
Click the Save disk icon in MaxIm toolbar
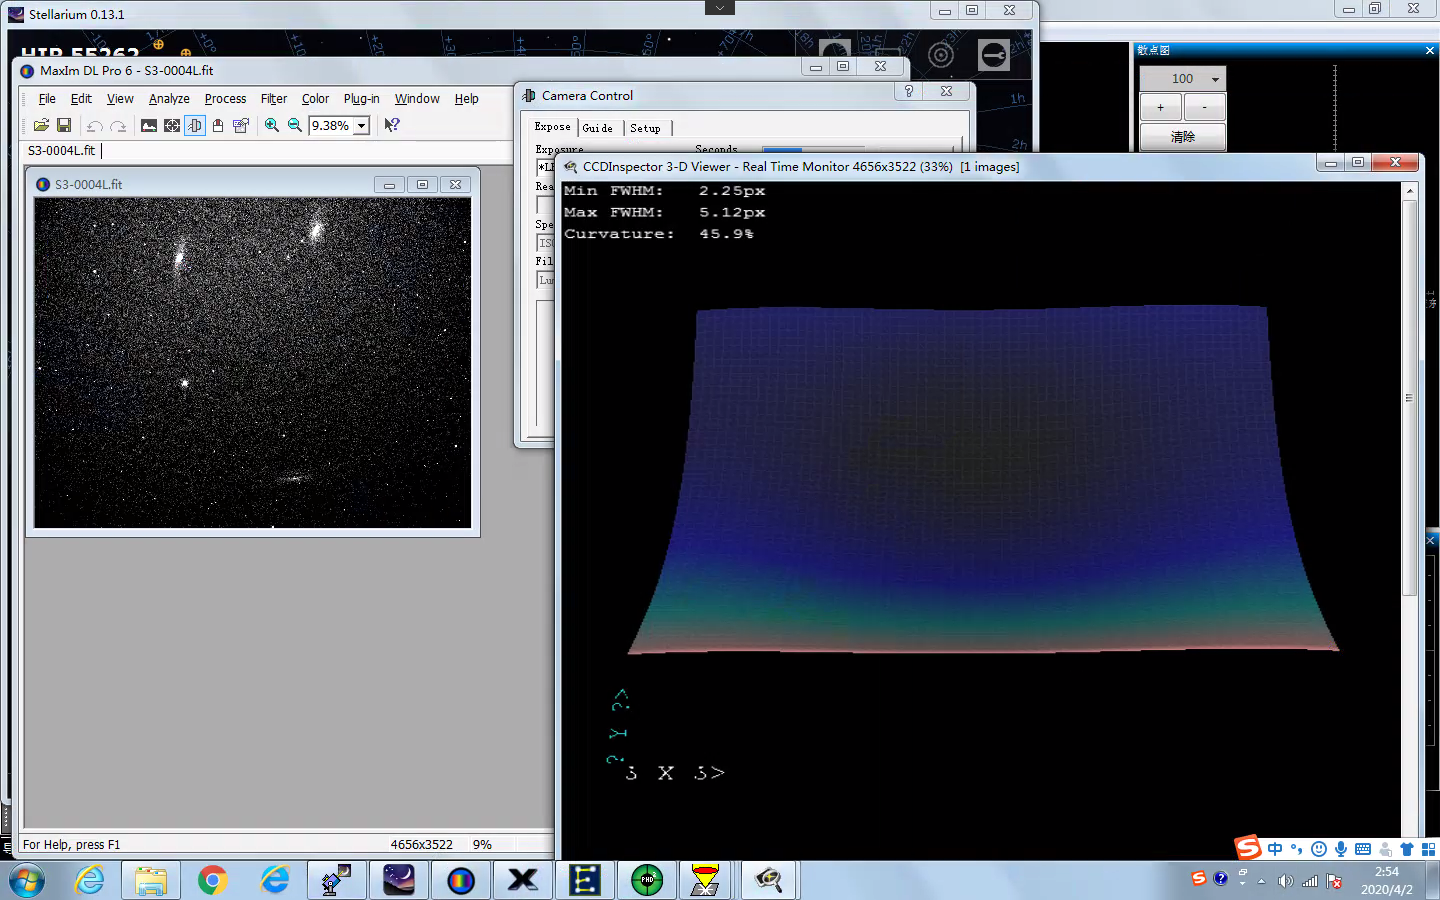coord(64,125)
